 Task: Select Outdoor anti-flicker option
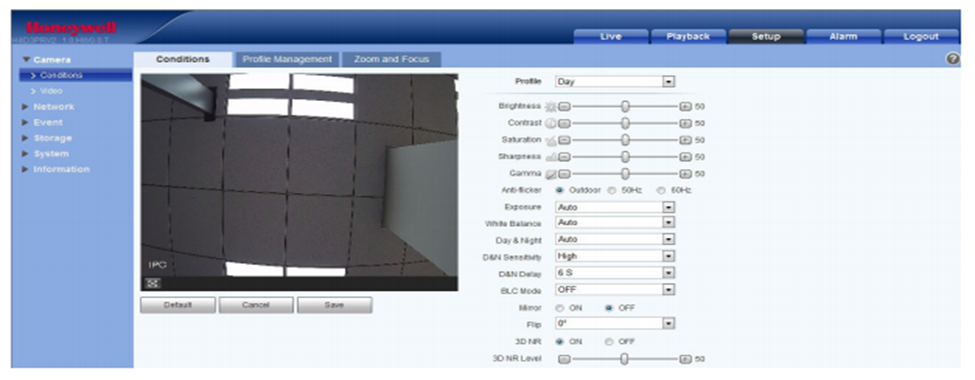560,190
